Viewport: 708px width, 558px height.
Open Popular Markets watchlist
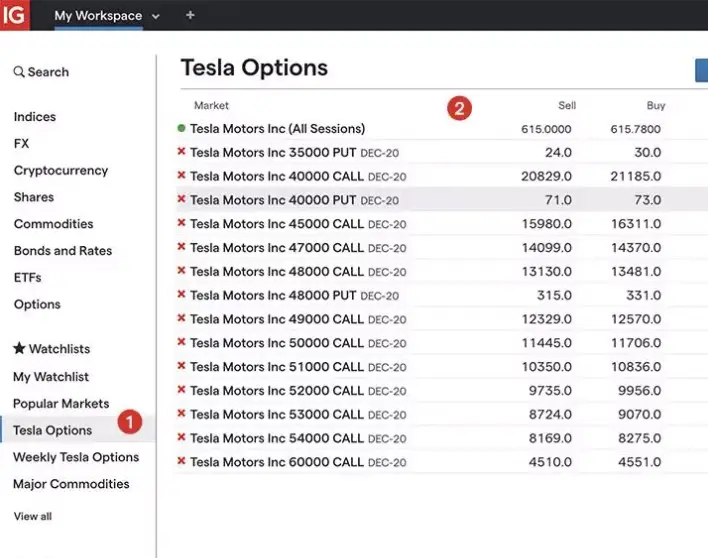tap(61, 404)
